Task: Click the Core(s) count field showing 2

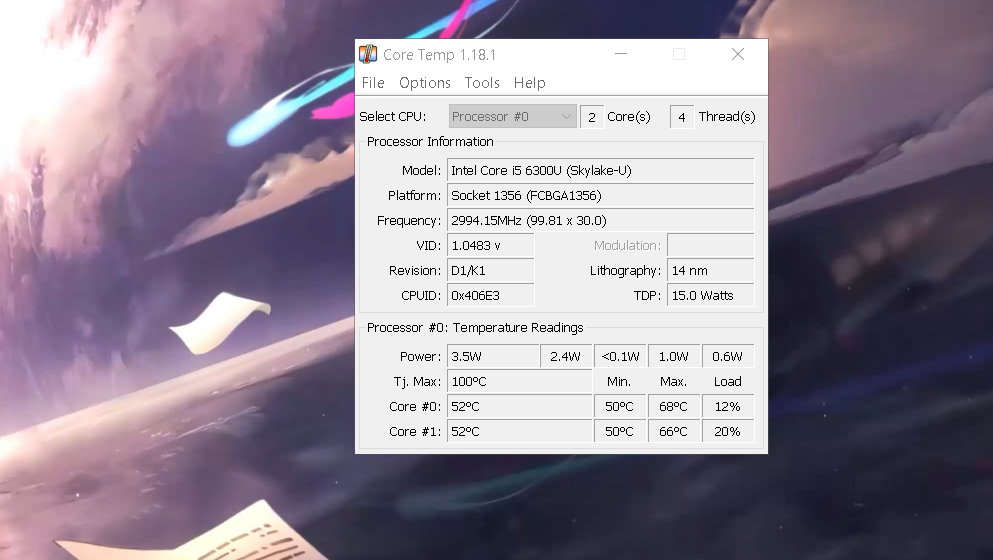Action: pos(592,117)
